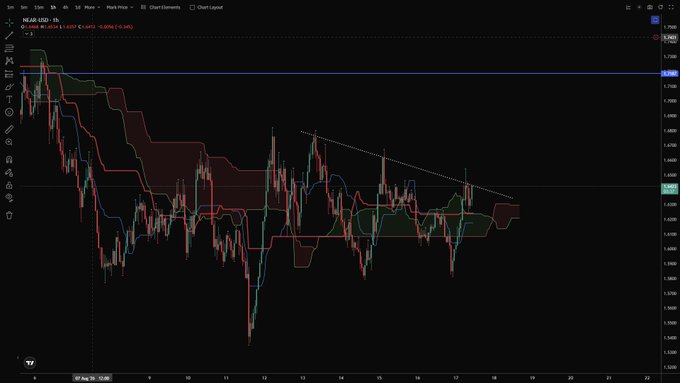Click the NEAR-USD 1h symbol title

point(41,20)
